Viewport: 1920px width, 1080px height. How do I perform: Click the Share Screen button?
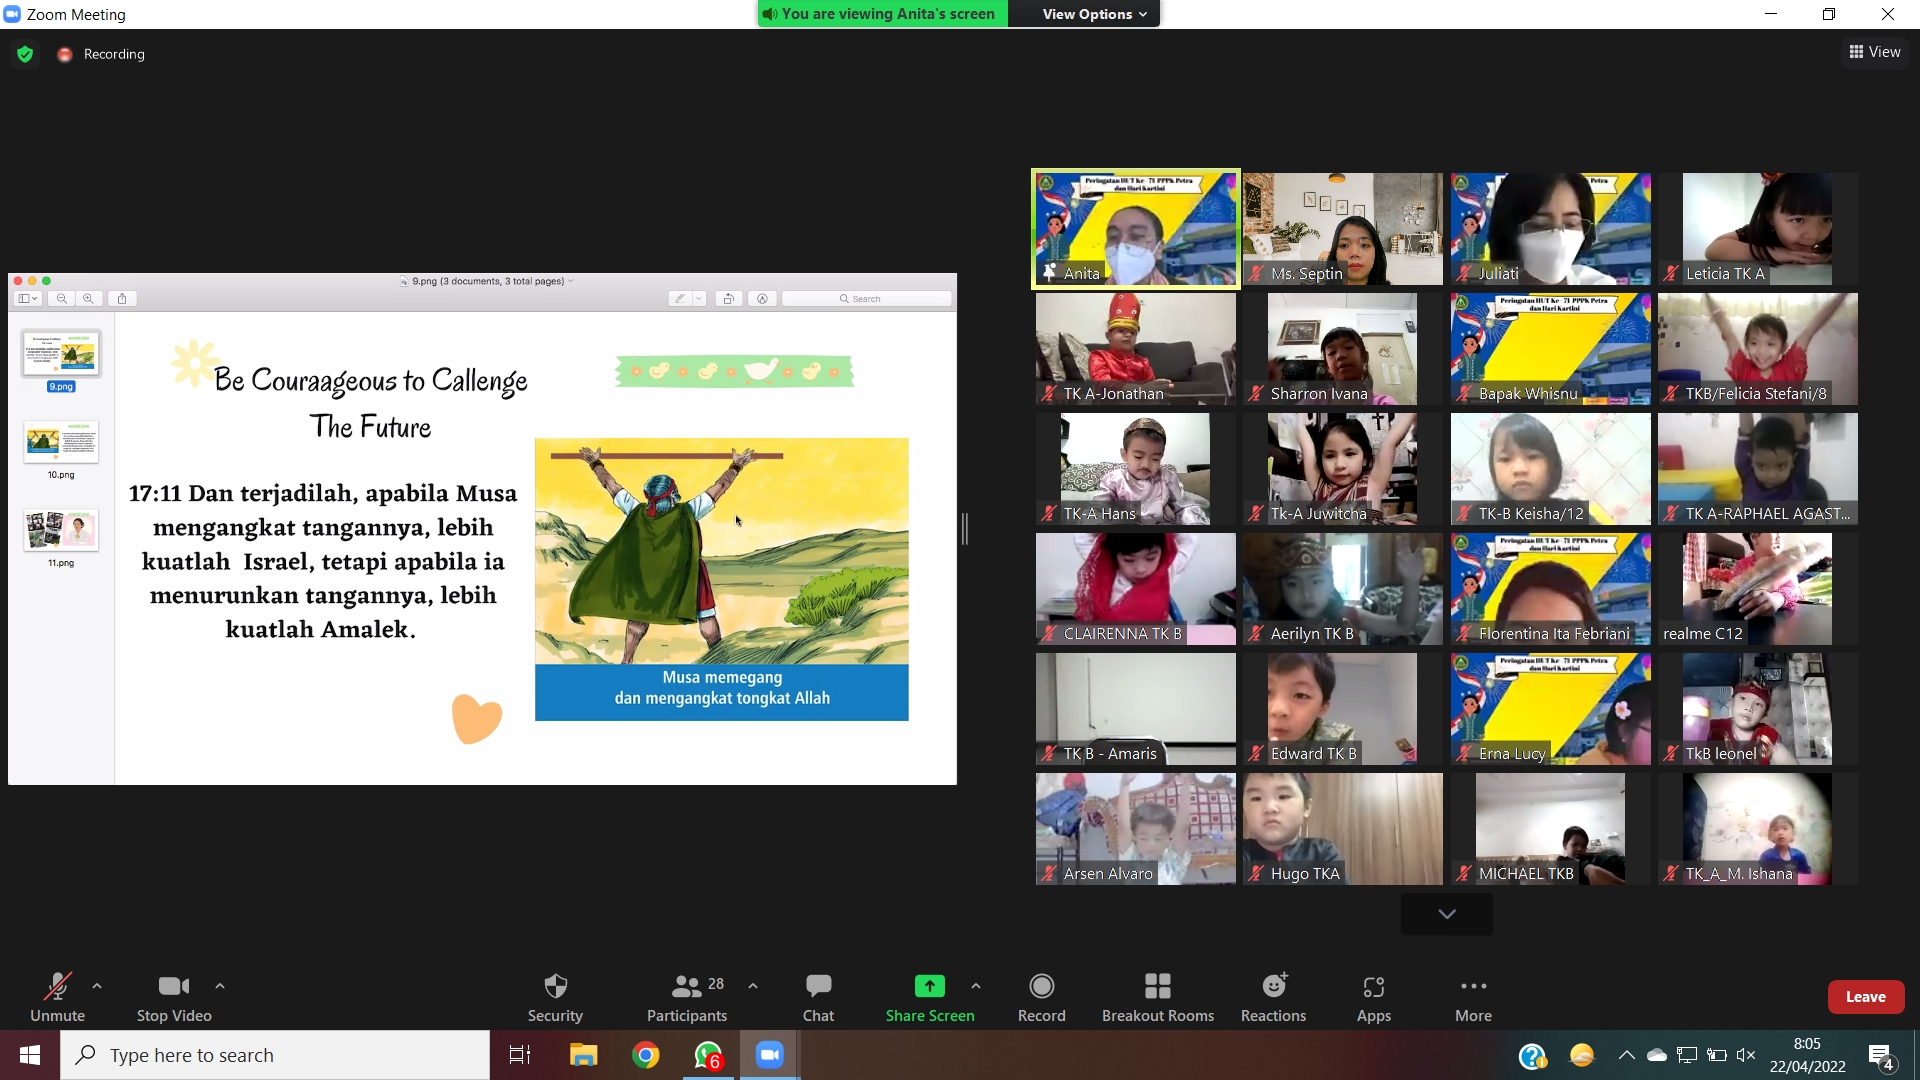929,997
